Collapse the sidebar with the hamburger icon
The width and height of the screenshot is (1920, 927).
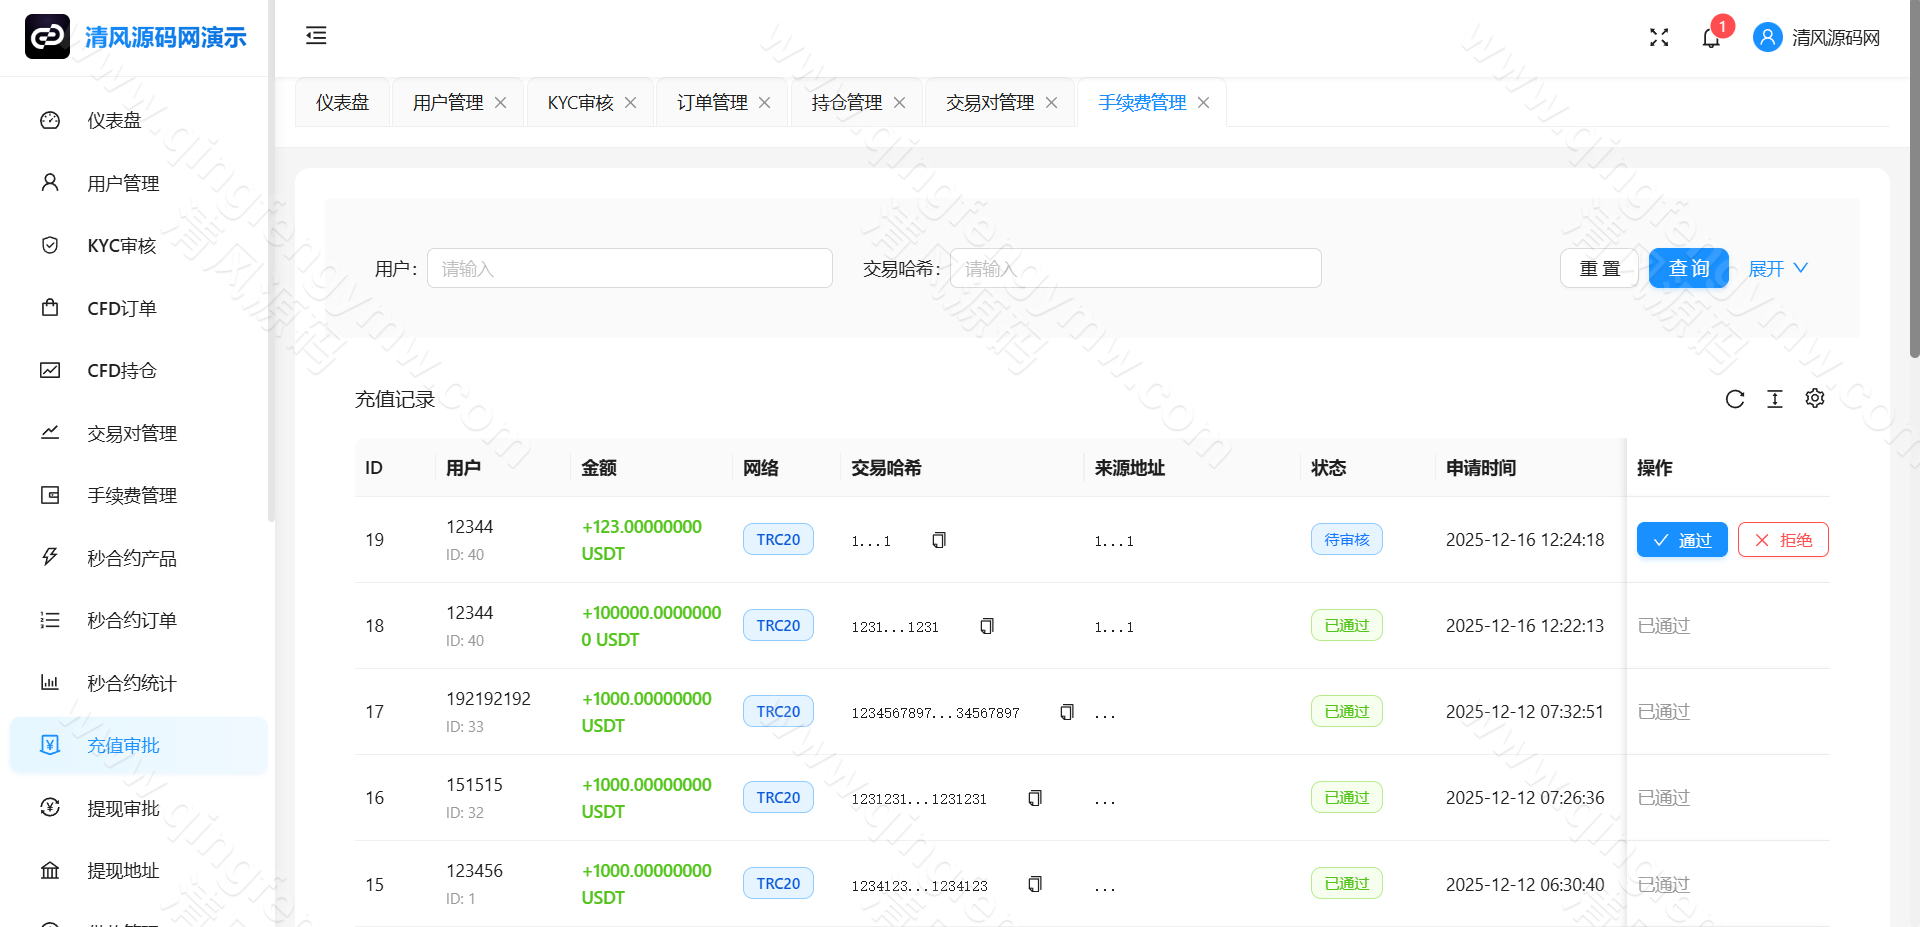pyautogui.click(x=316, y=36)
